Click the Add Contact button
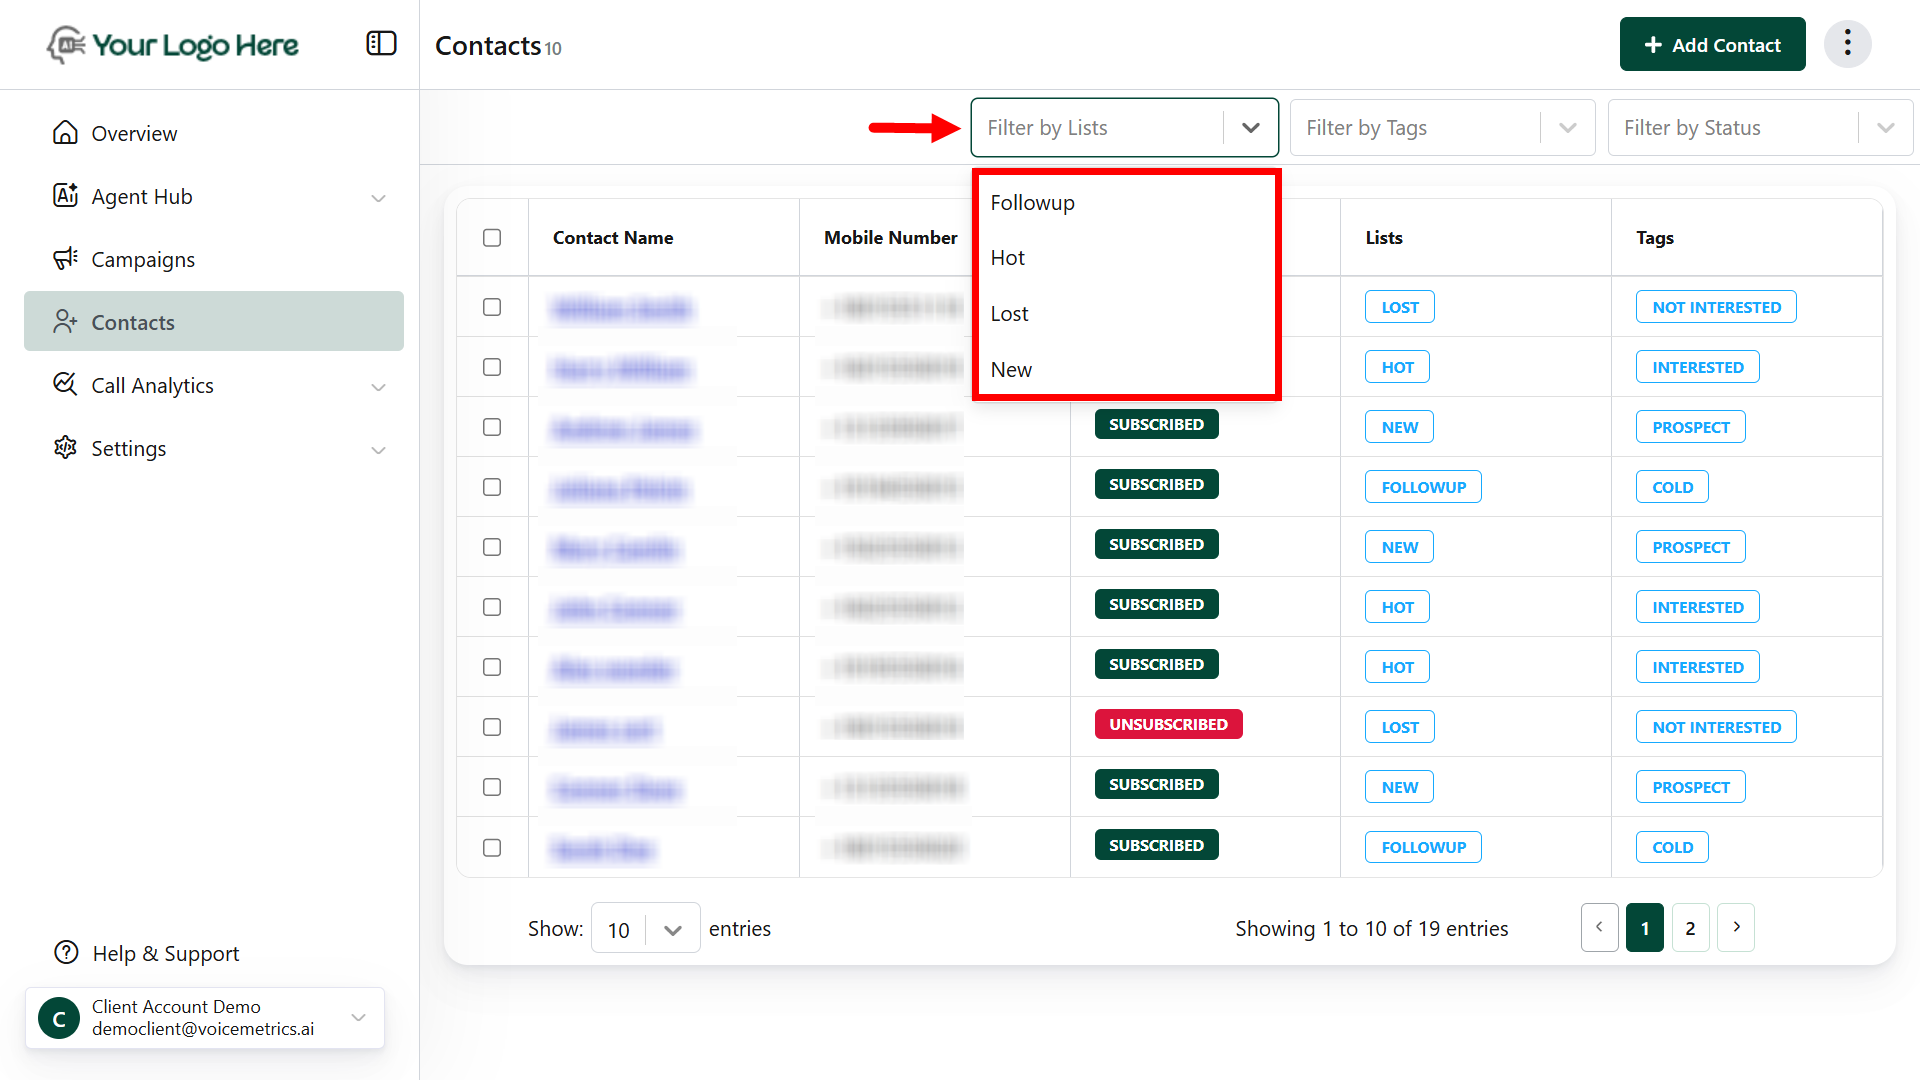The image size is (1920, 1080). point(1712,45)
